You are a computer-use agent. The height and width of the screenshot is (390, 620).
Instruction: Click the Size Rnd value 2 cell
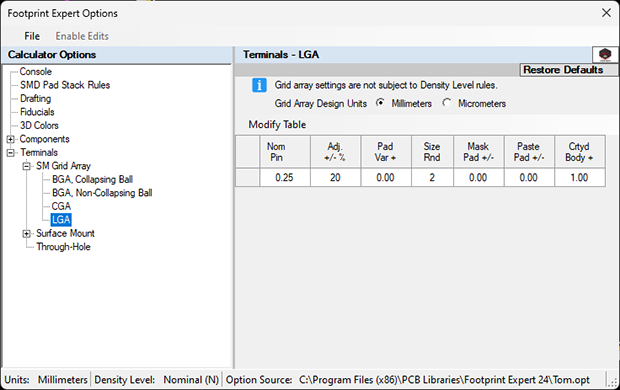(432, 178)
